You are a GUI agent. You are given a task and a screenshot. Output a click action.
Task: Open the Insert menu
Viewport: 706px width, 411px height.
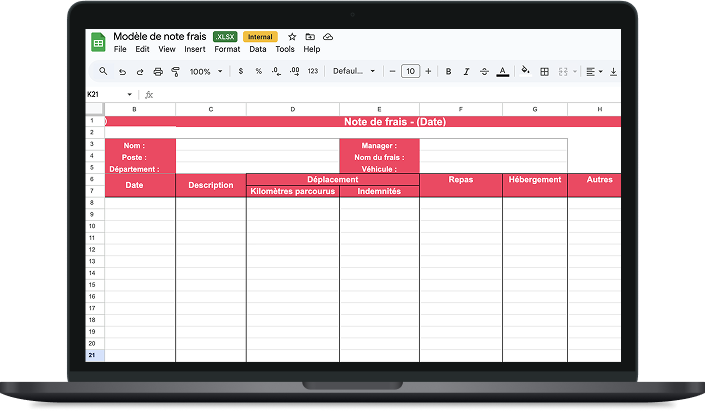[195, 49]
